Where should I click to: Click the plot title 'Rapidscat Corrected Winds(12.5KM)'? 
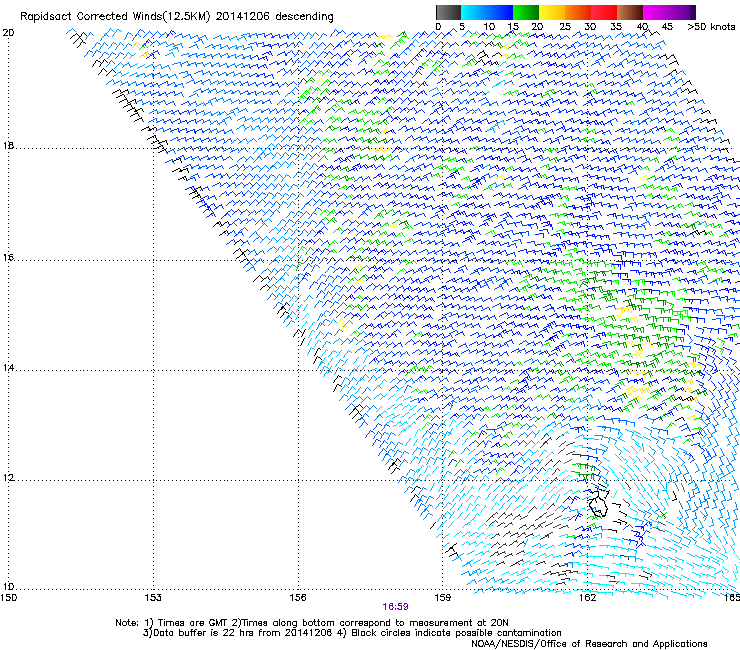(x=115, y=17)
